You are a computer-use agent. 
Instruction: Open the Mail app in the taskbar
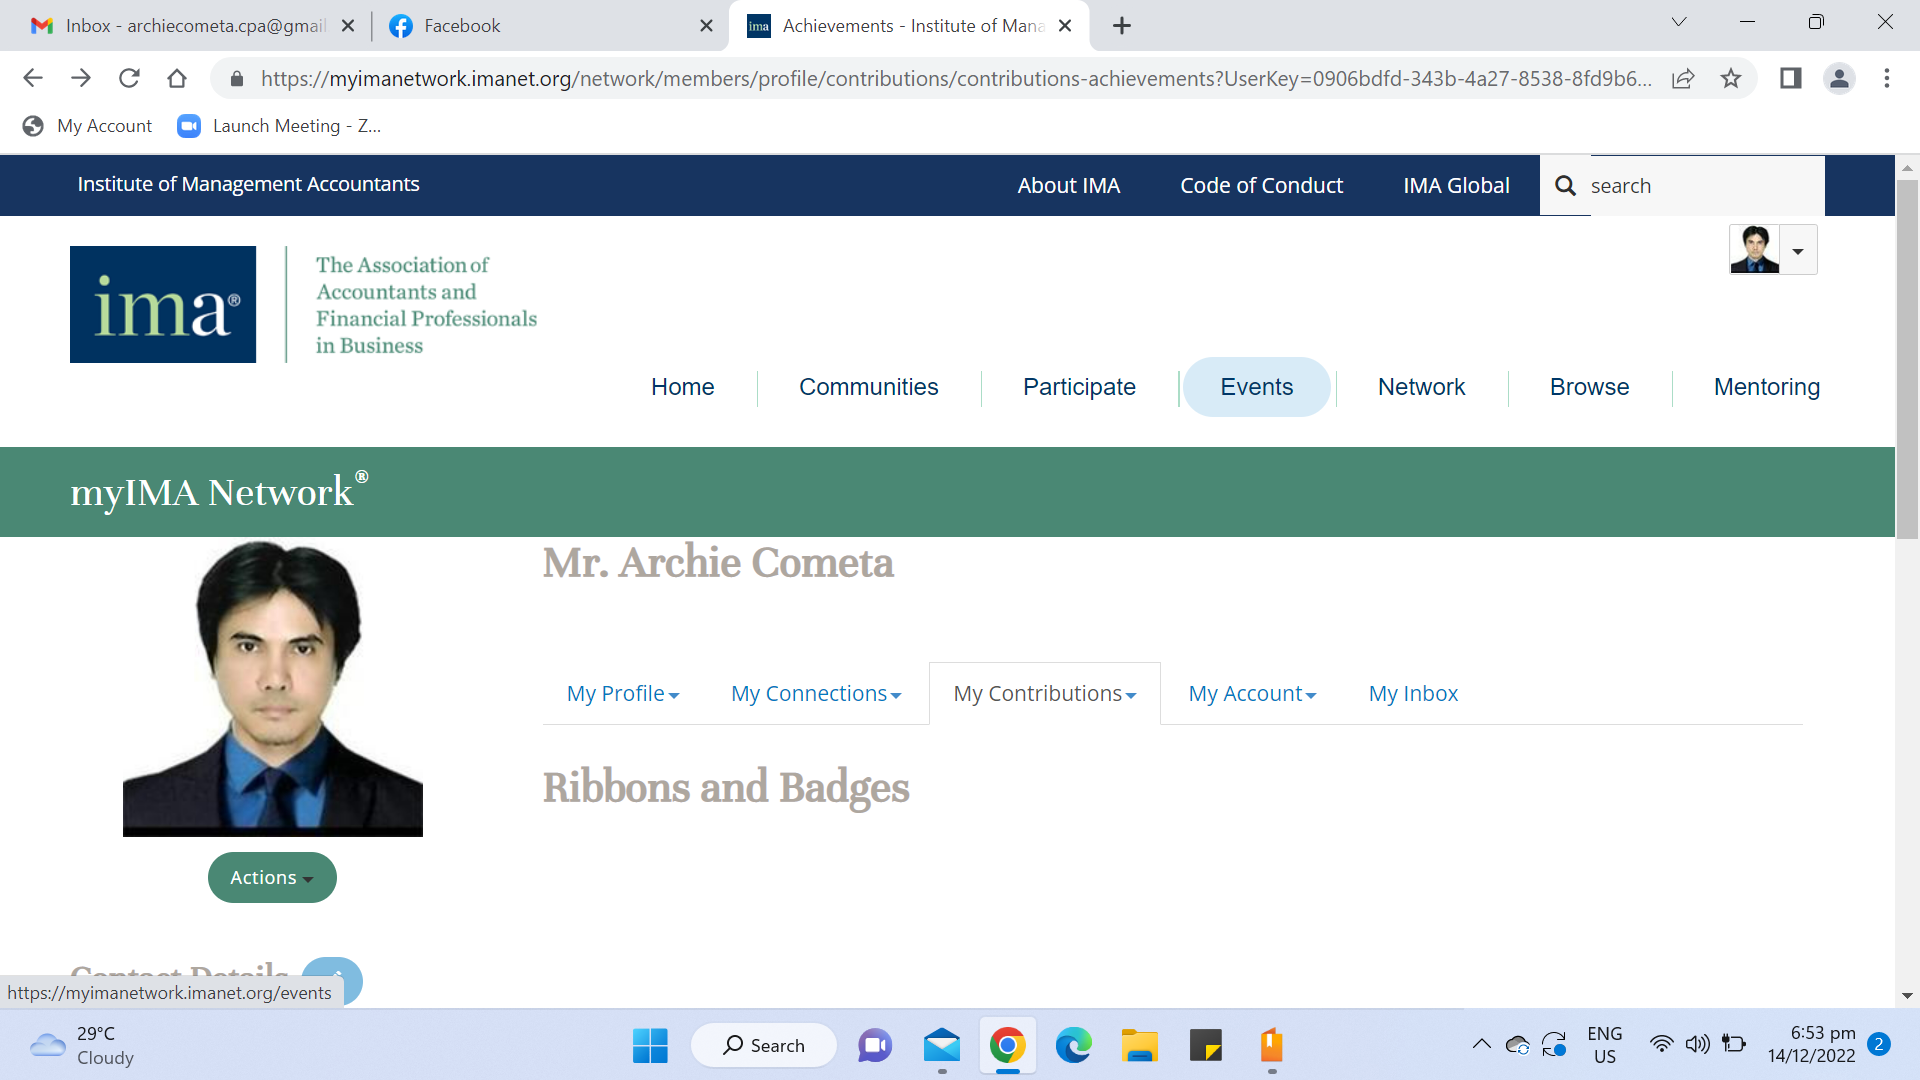point(942,1046)
